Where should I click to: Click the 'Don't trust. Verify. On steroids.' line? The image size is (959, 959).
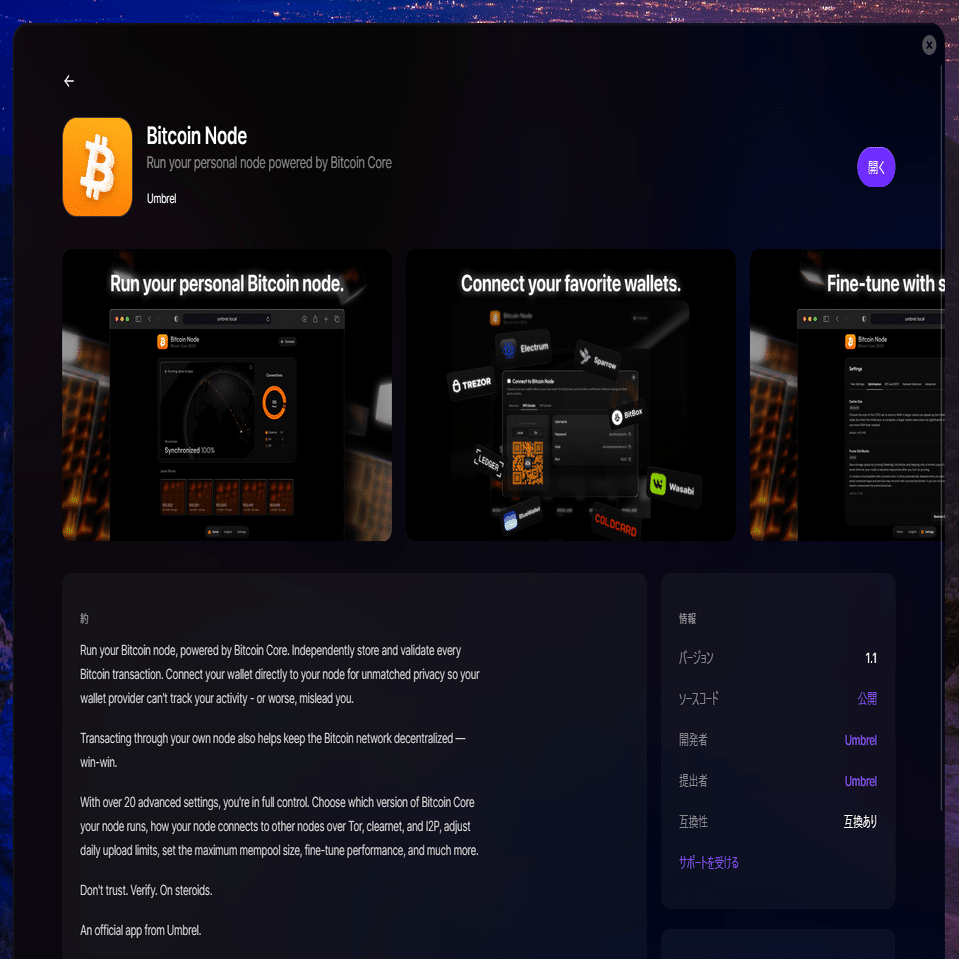point(146,890)
